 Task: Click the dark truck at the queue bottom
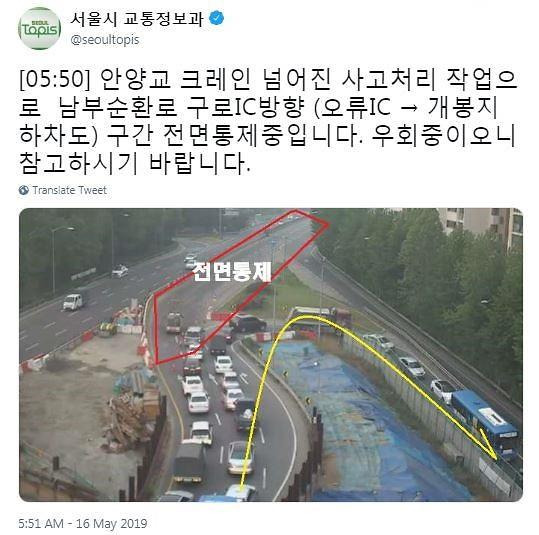click(188, 462)
